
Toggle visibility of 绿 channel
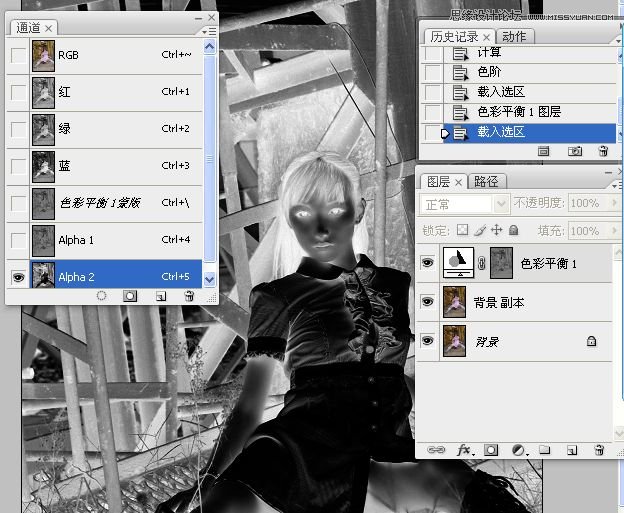click(18, 129)
